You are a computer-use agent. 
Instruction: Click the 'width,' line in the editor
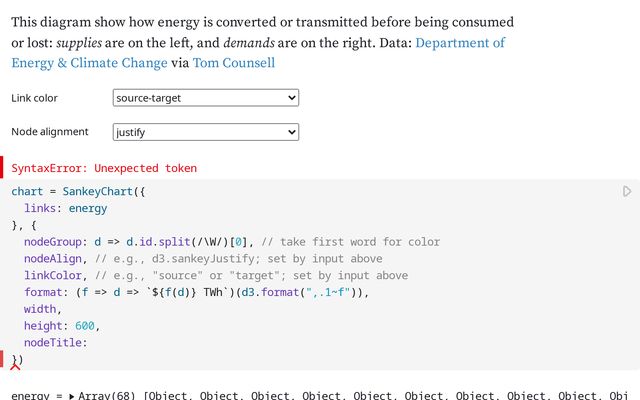(x=42, y=309)
